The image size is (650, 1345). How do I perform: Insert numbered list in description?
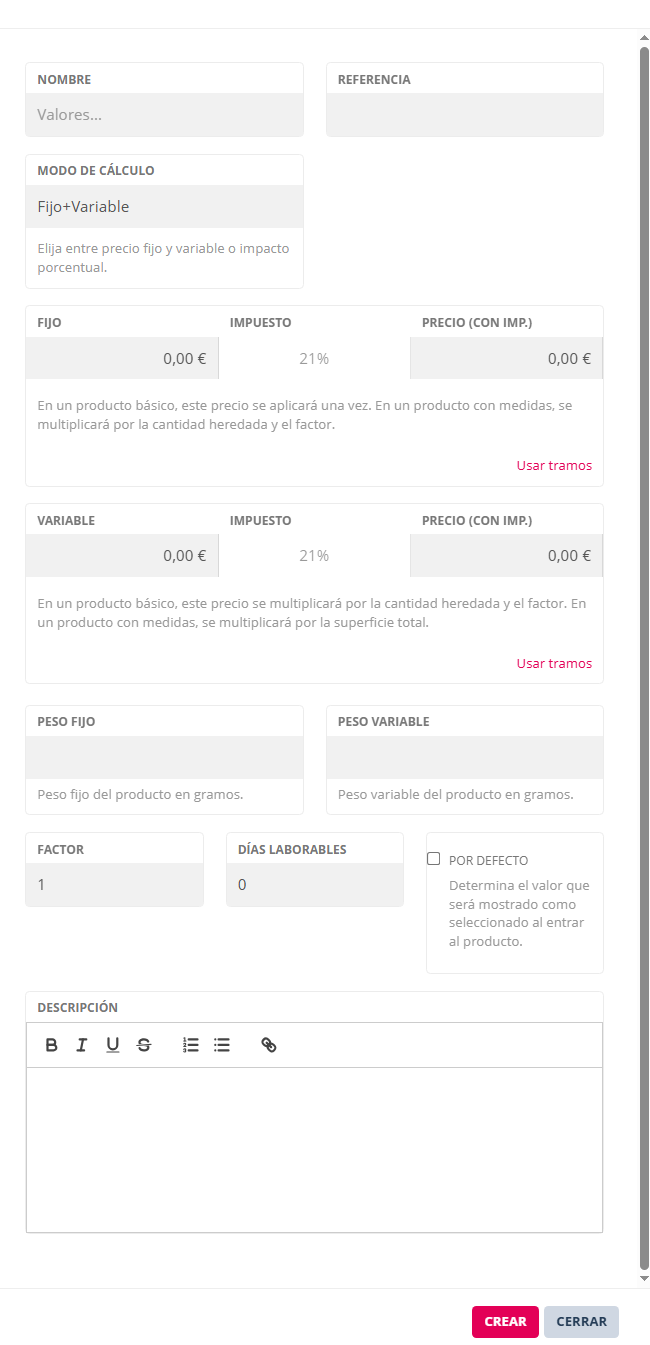click(x=191, y=1045)
